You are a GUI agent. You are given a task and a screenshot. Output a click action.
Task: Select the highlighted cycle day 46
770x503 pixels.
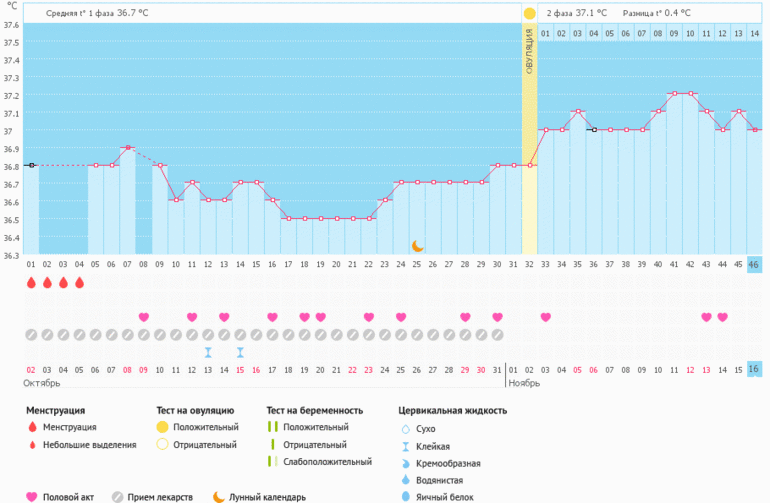(x=754, y=264)
